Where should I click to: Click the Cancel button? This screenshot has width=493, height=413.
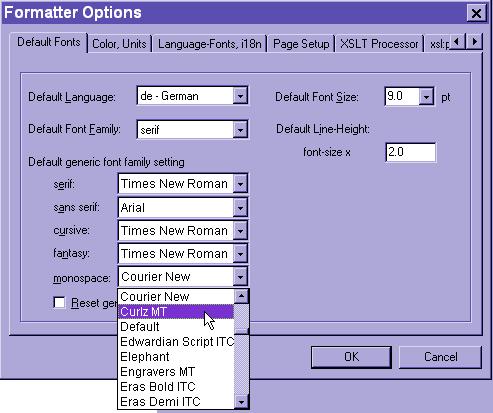pyautogui.click(x=440, y=357)
